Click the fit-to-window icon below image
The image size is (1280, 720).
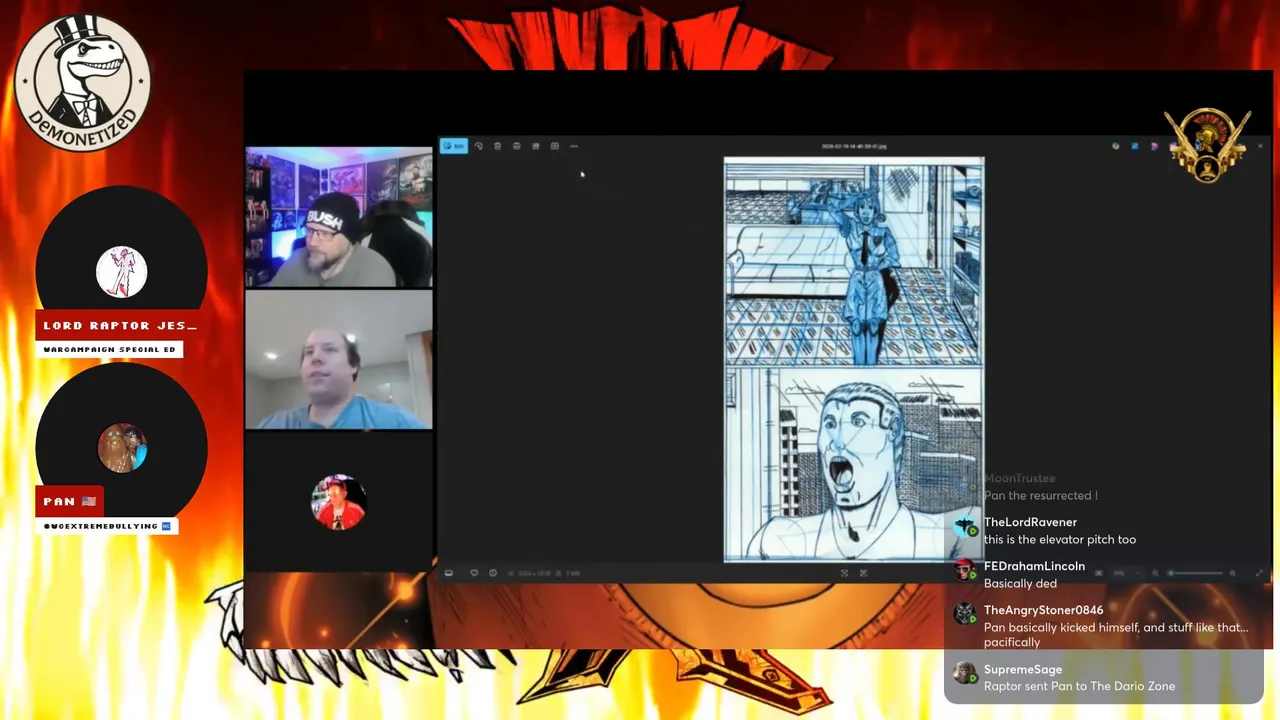point(844,573)
